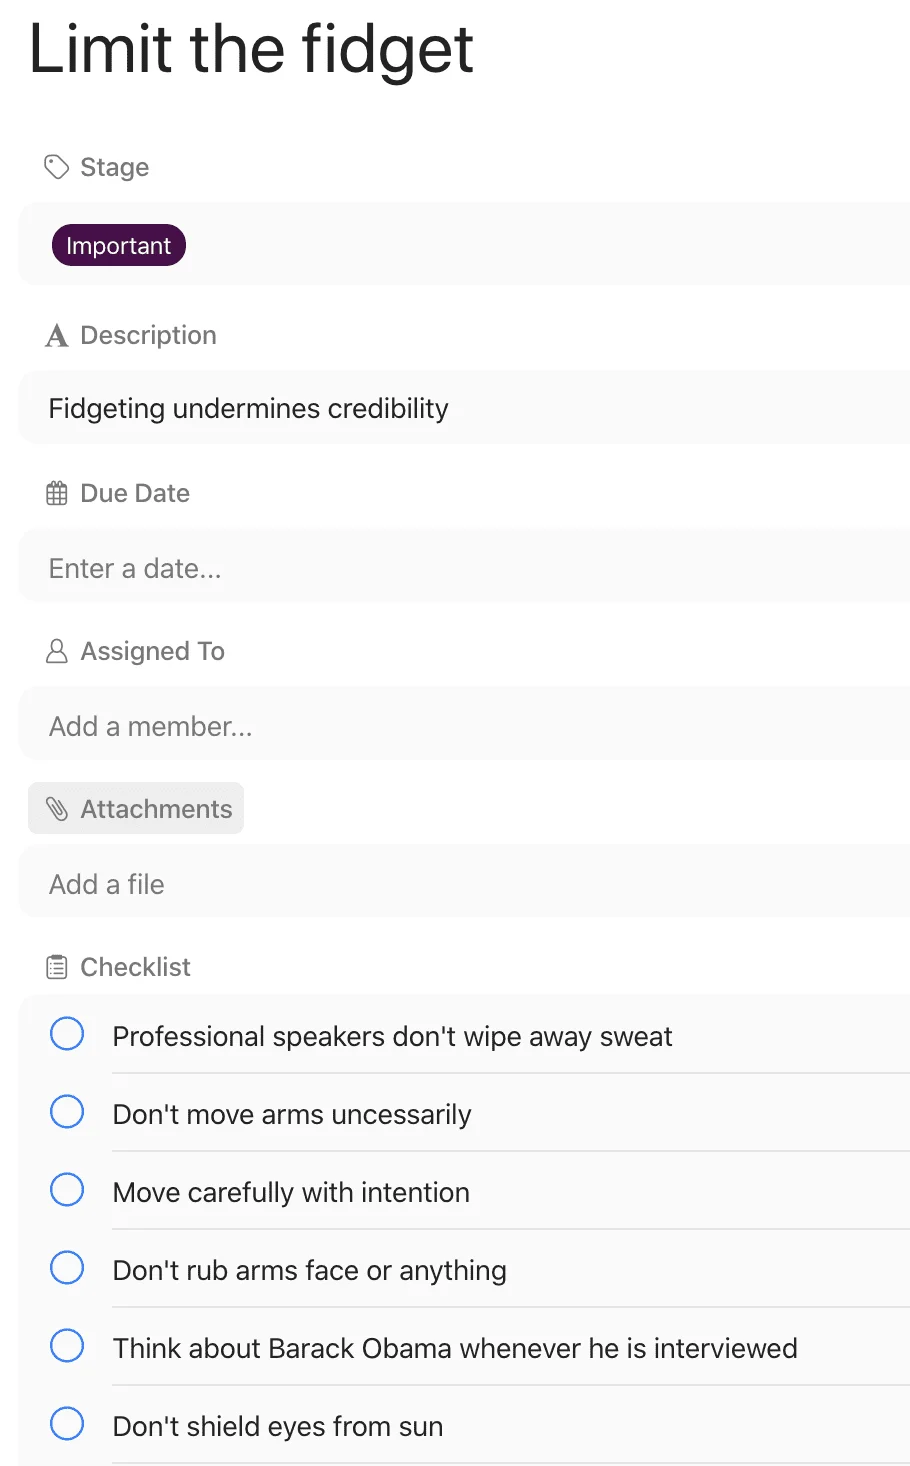Click the Stage tag icon

coord(57,167)
